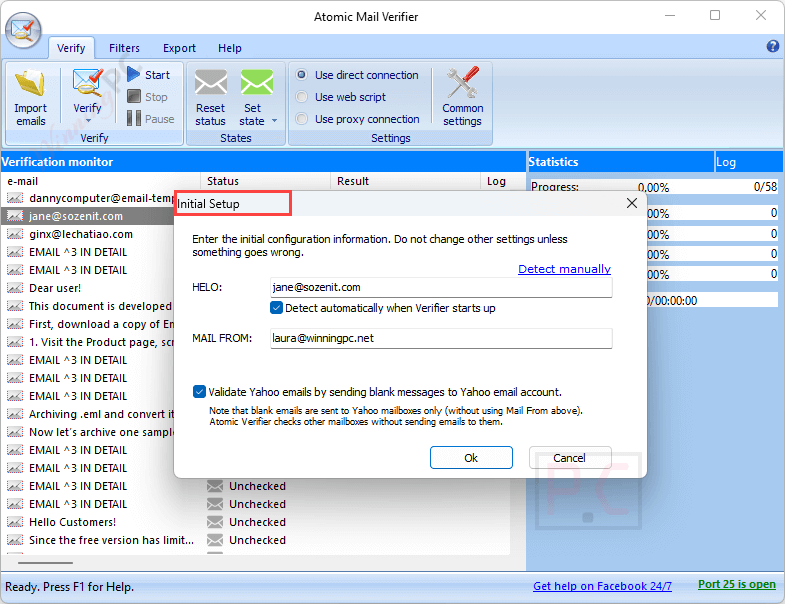
Task: Click the row icon beside ginx@lechatiao.com
Action: click(x=15, y=234)
